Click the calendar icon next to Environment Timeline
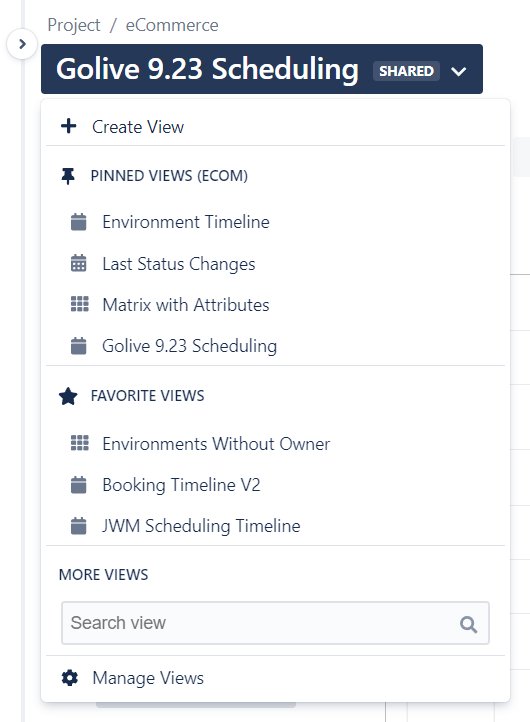Screen dimensions: 530x722 pyautogui.click(x=79, y=222)
